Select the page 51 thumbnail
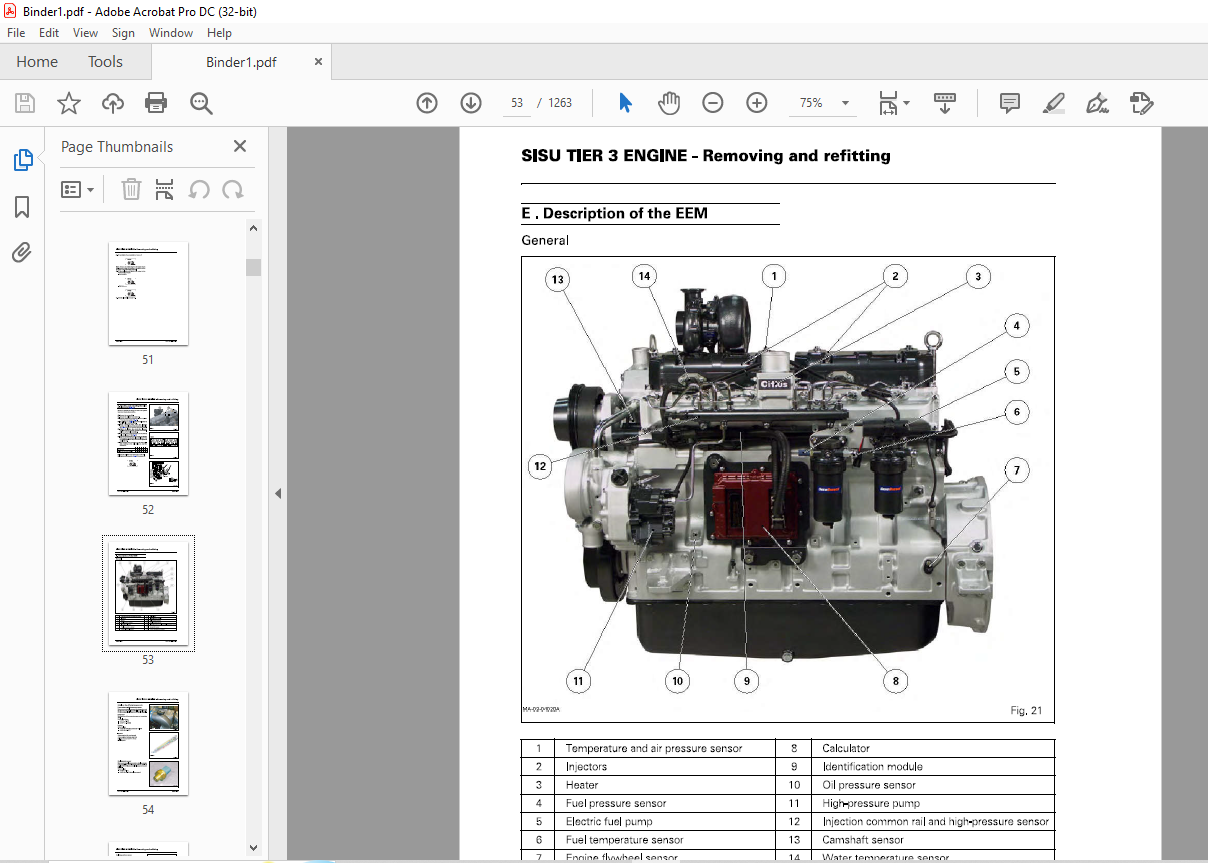Image resolution: width=1208 pixels, height=863 pixels. coord(148,294)
